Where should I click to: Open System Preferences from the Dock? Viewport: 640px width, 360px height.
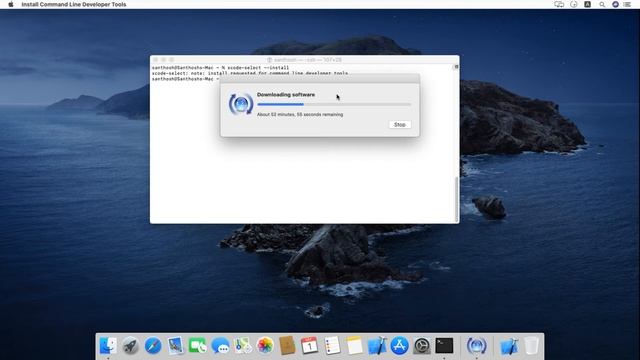click(422, 346)
